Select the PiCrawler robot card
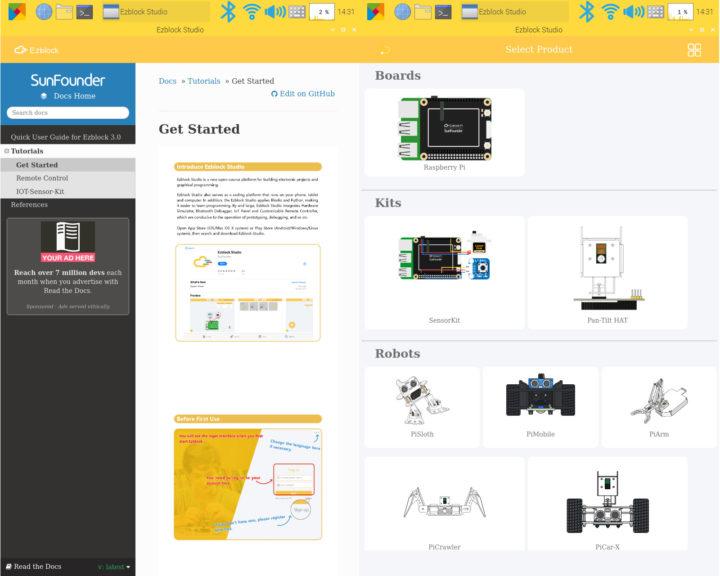 click(444, 504)
